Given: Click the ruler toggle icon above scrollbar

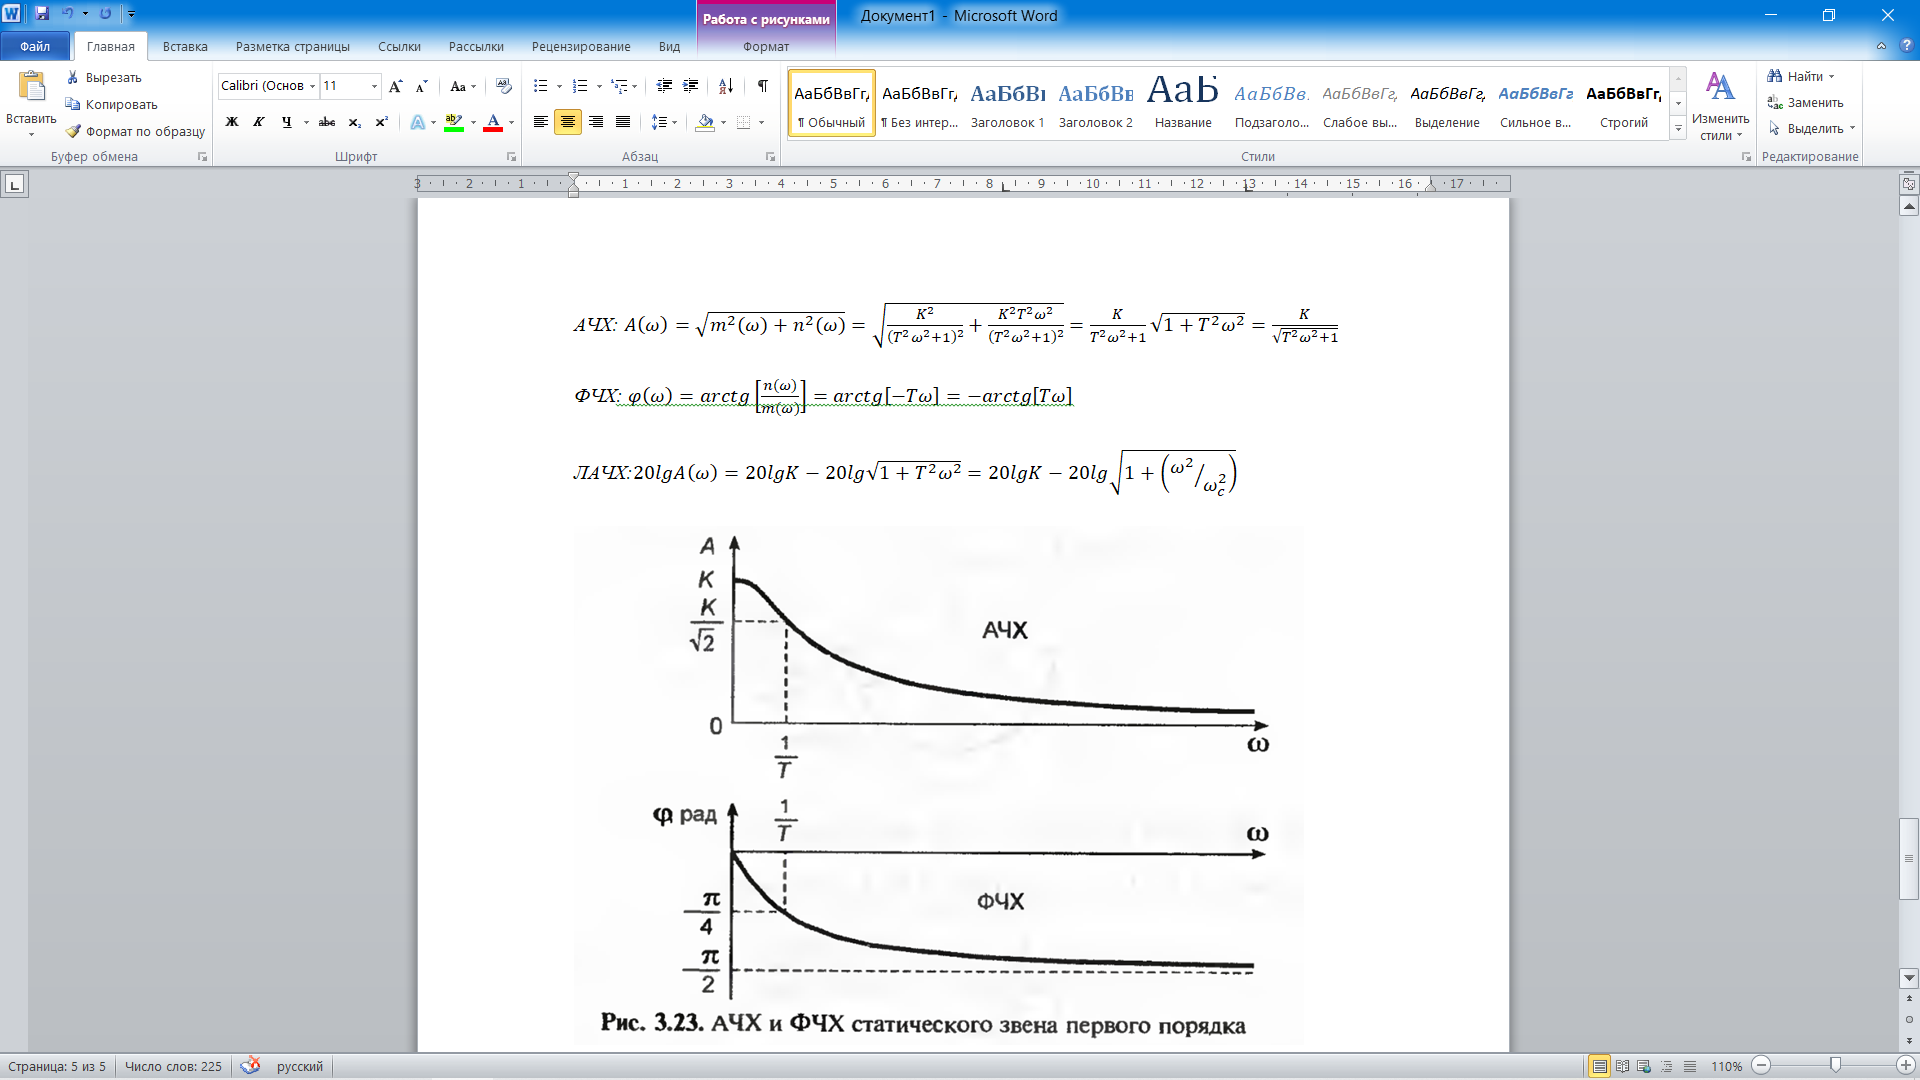Looking at the screenshot, I should tap(1909, 184).
